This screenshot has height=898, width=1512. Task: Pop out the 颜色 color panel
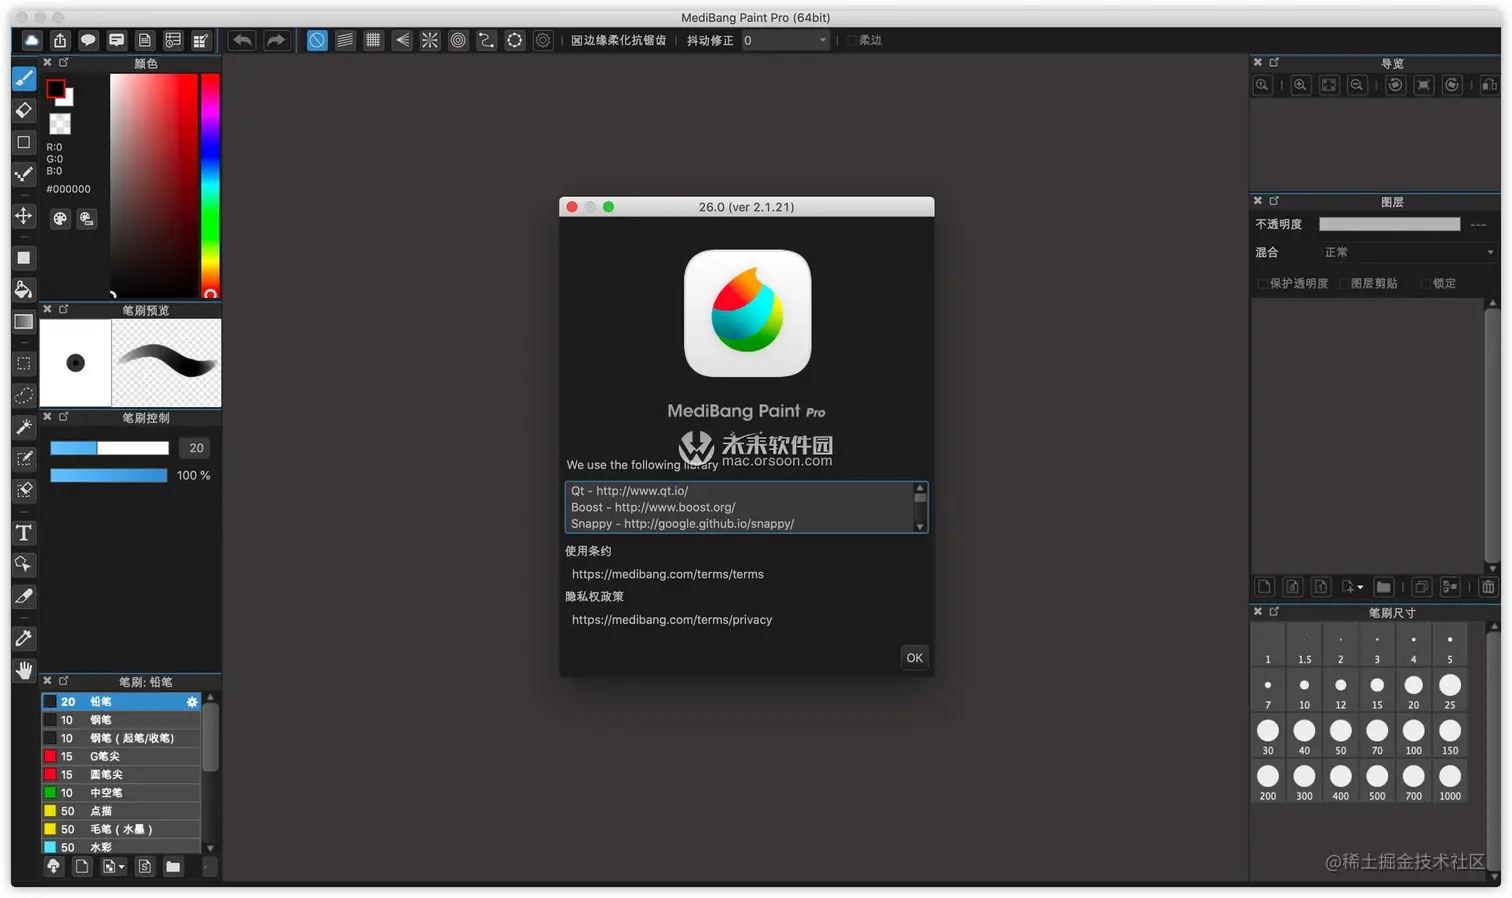[63, 62]
